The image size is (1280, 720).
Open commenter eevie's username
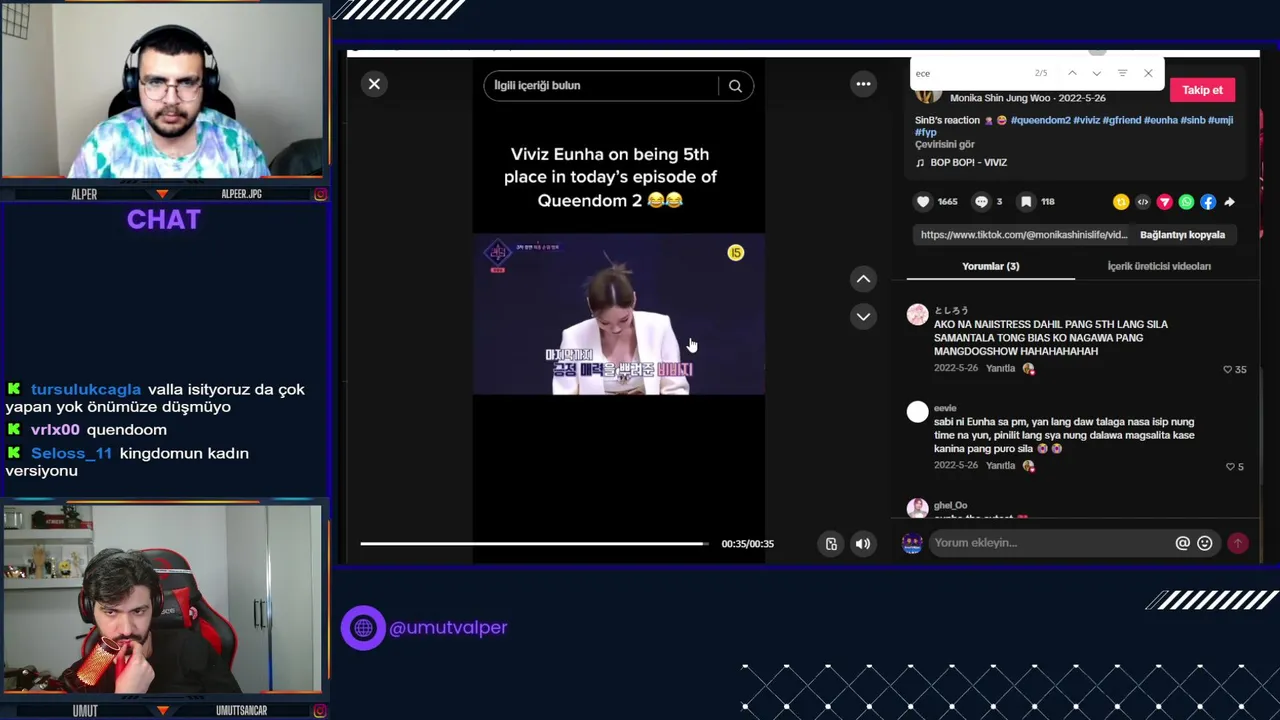click(x=945, y=408)
